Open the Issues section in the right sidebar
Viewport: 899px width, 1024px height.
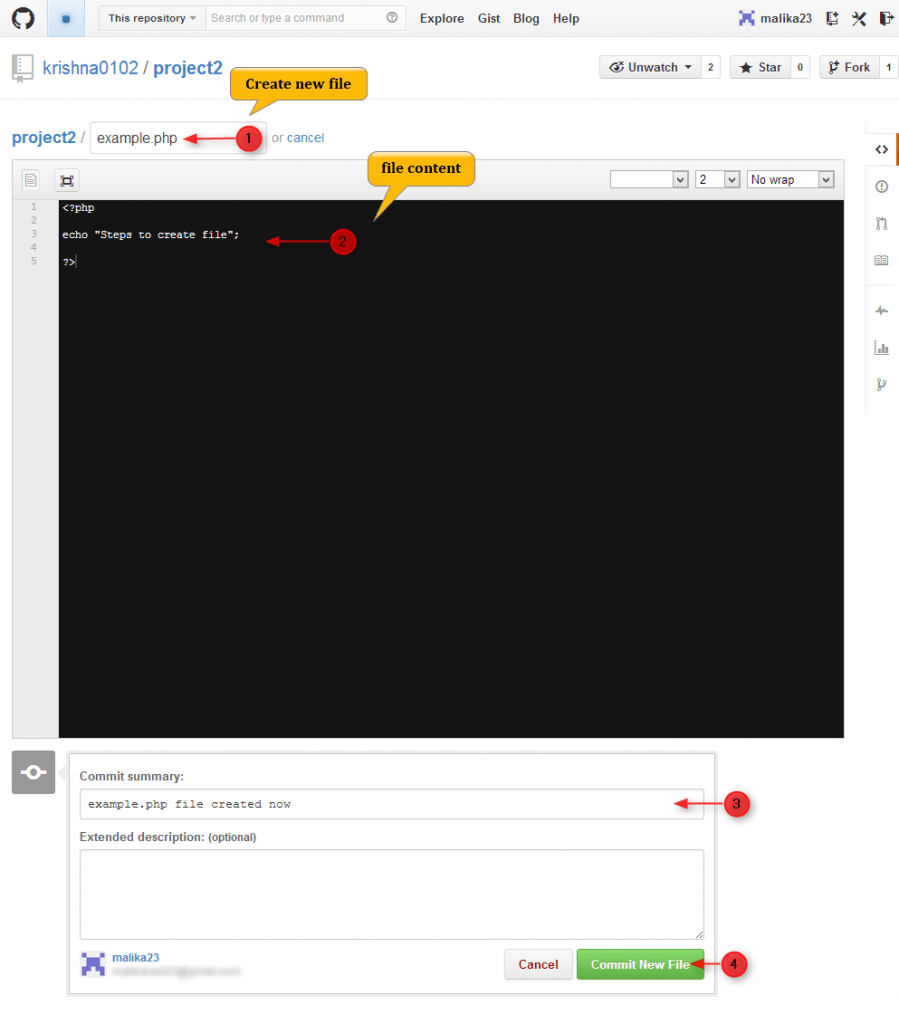881,186
